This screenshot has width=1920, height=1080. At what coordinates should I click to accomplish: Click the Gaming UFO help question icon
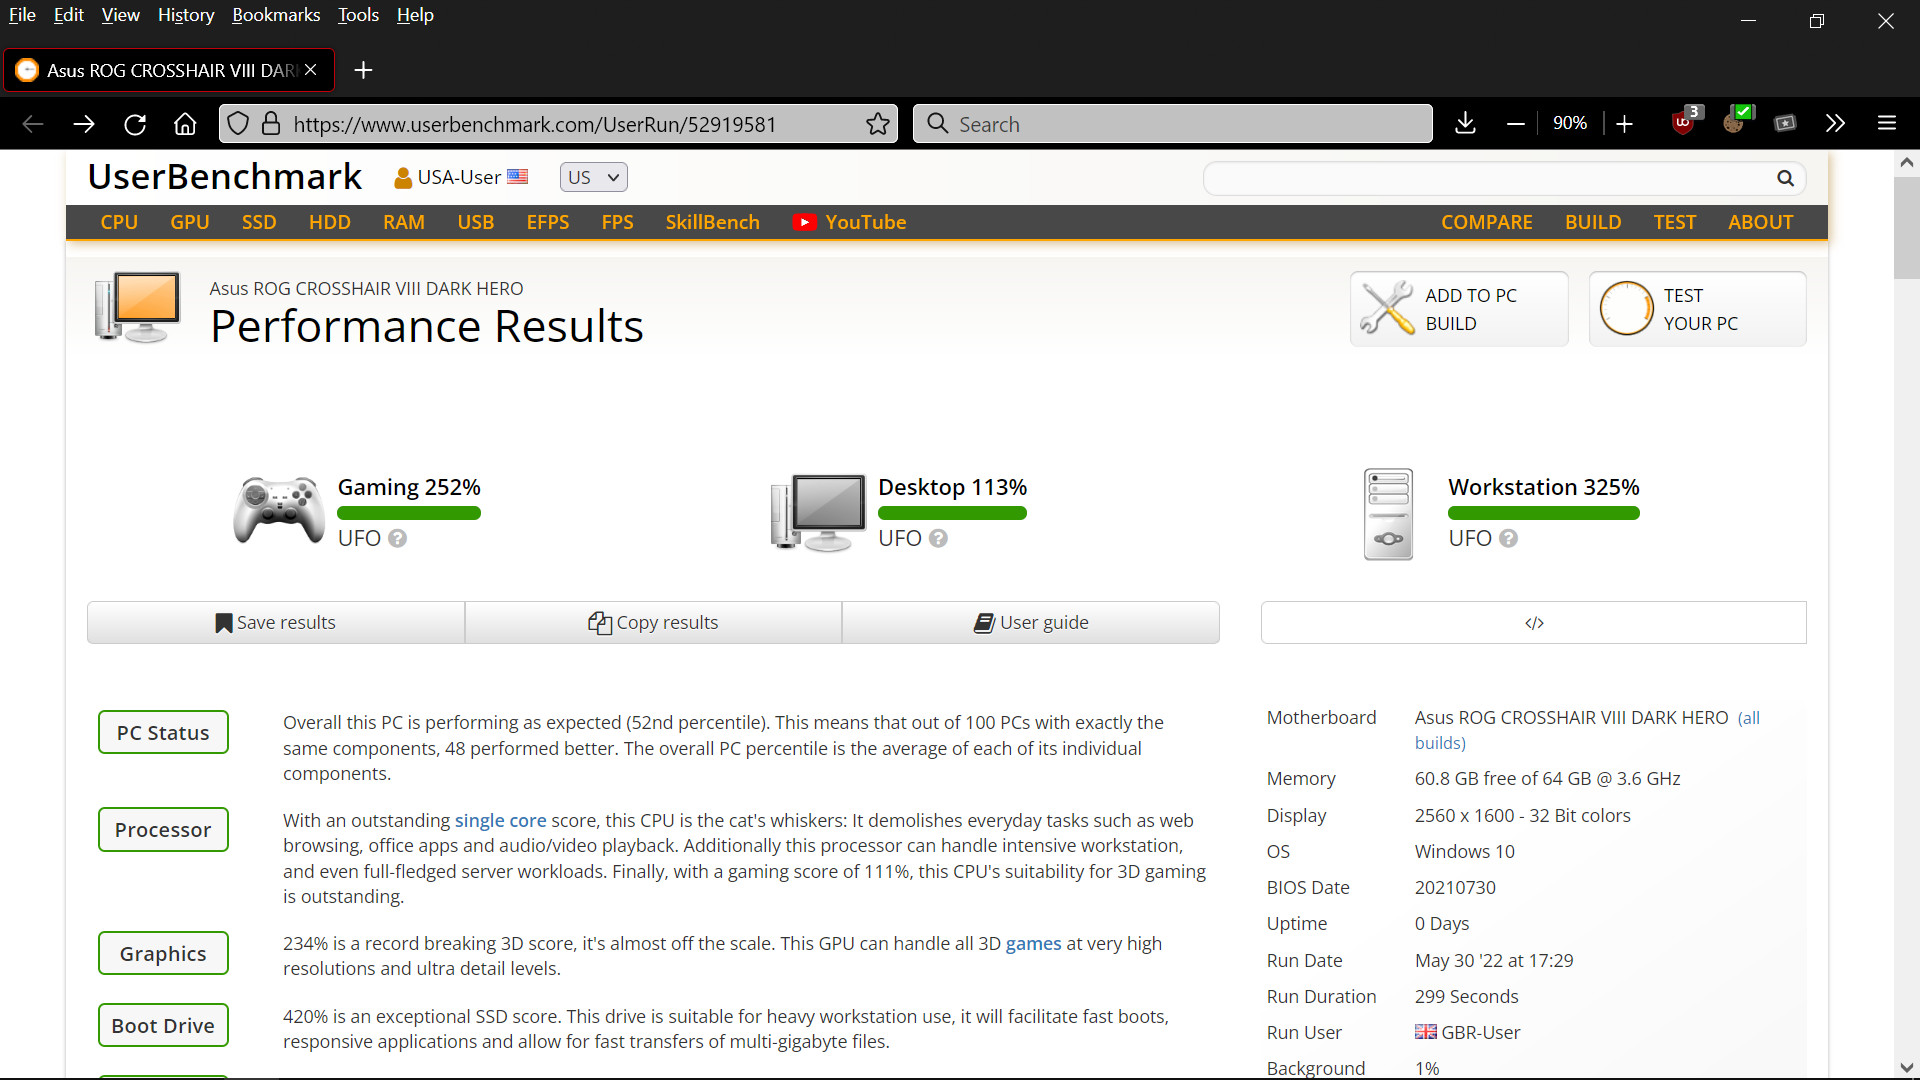point(397,538)
